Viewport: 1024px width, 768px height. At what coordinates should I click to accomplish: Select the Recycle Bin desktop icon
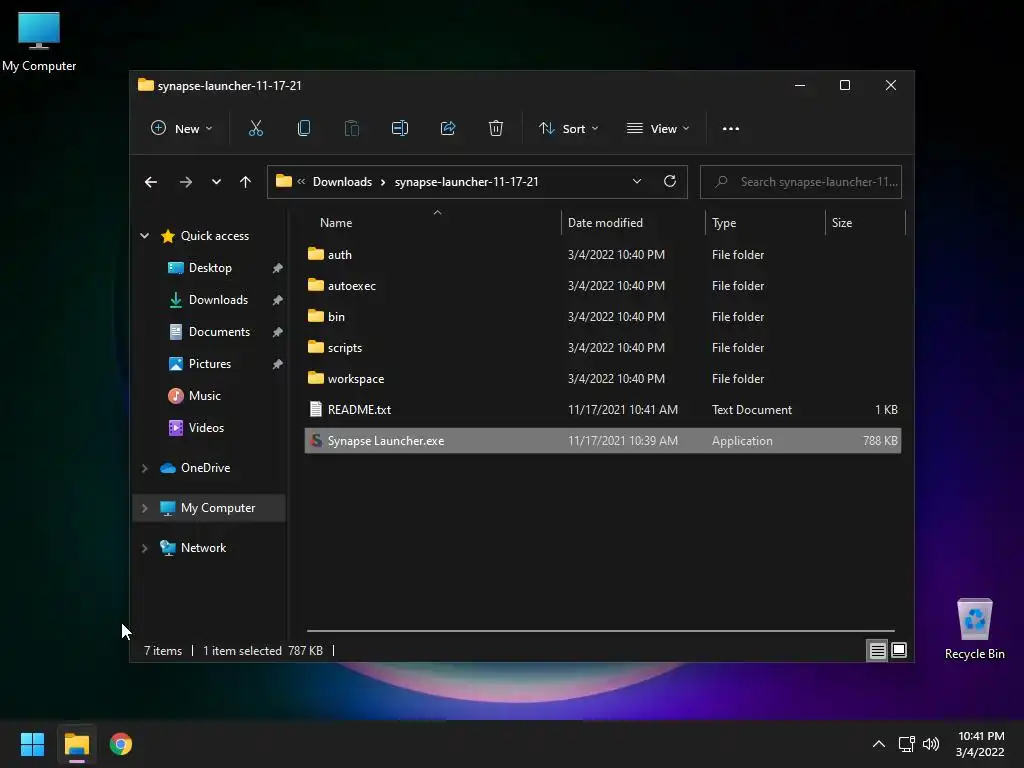click(974, 630)
